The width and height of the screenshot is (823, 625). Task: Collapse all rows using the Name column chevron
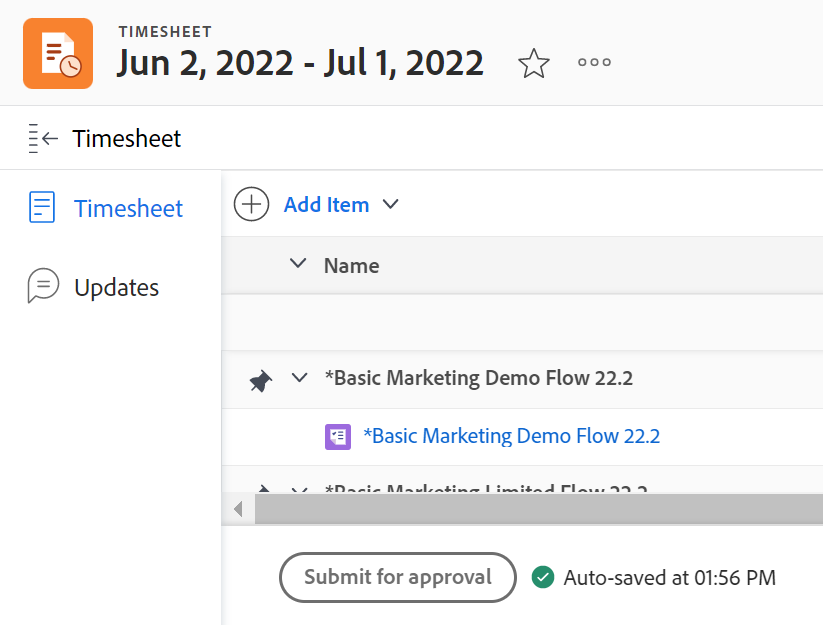click(x=297, y=264)
